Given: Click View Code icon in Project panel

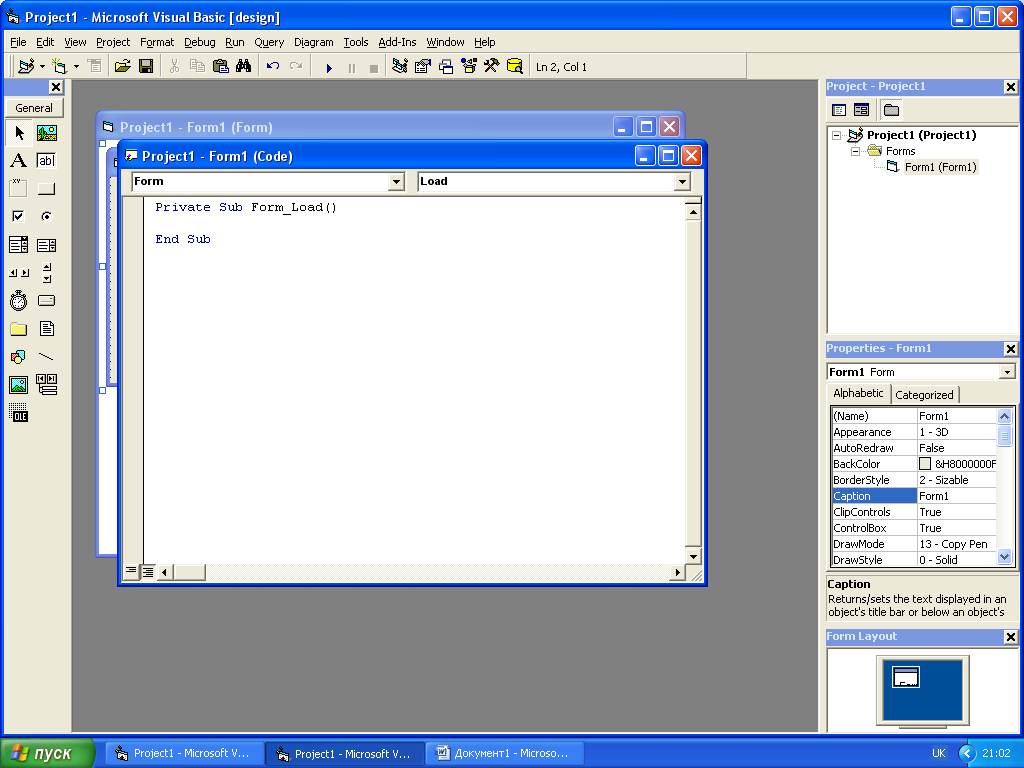Looking at the screenshot, I should click(x=839, y=110).
